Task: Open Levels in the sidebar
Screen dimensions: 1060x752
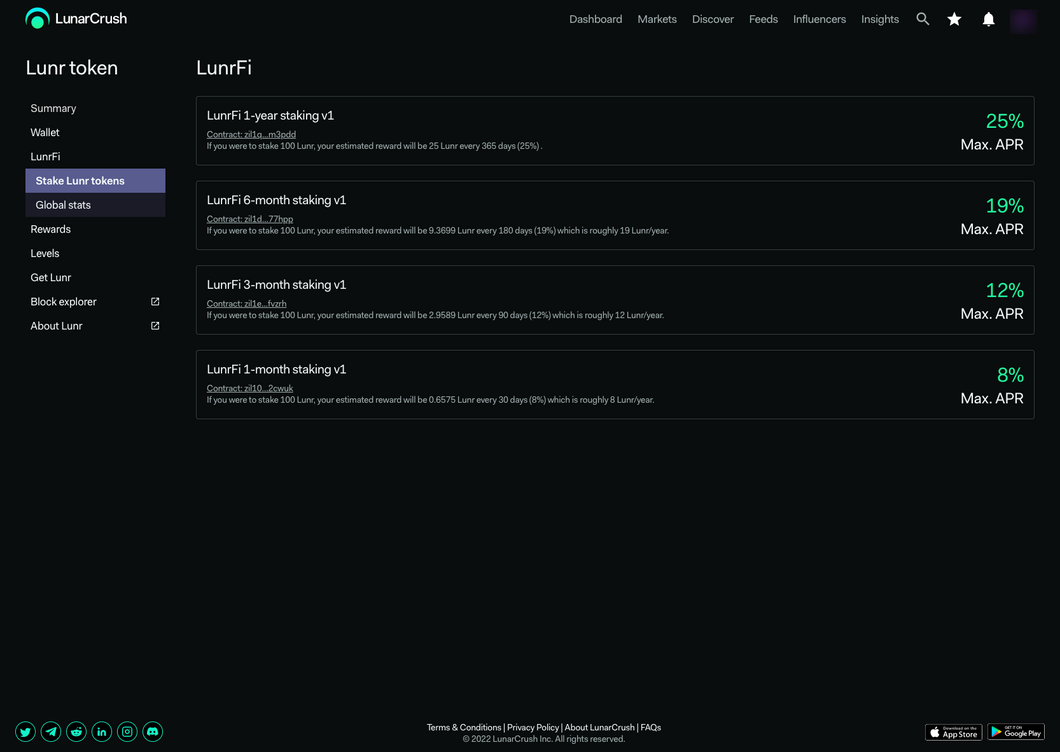Action: 95,254
